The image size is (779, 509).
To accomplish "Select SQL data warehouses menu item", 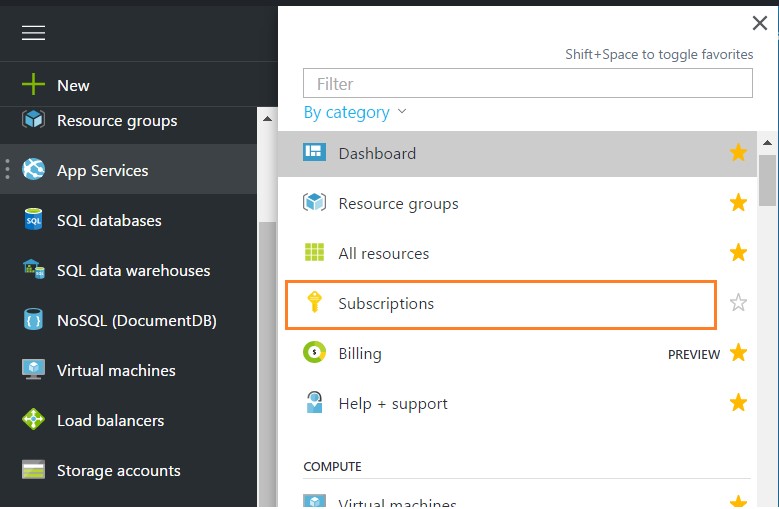I will click(x=133, y=270).
